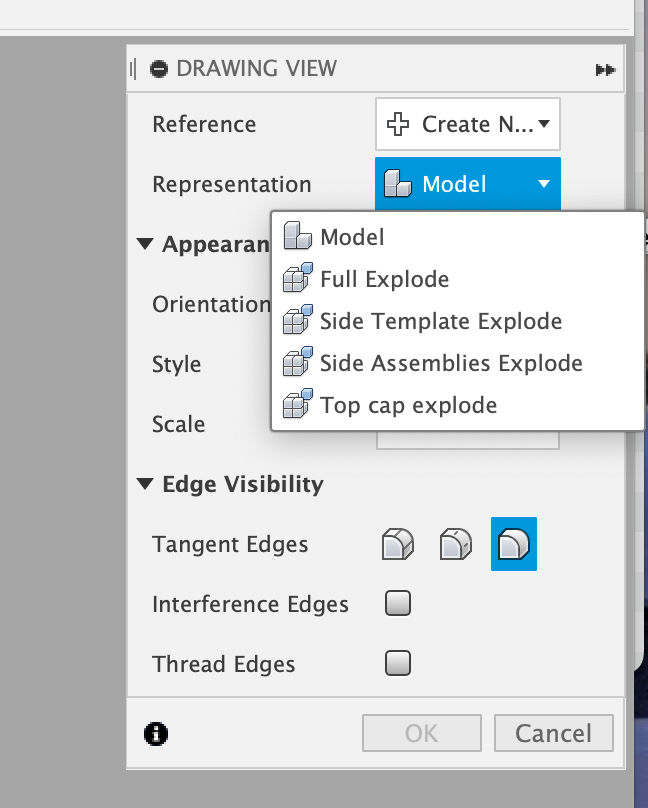Screen dimensions: 648x808
Task: Enable the Thread Edges checkbox
Action: click(x=398, y=663)
